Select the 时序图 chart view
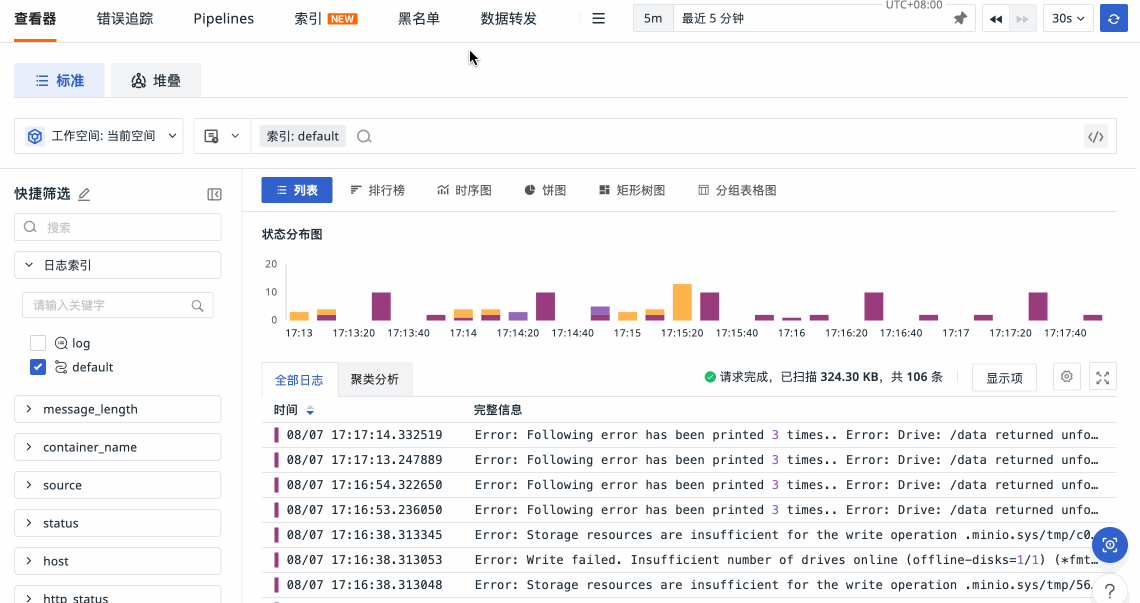 [x=464, y=190]
